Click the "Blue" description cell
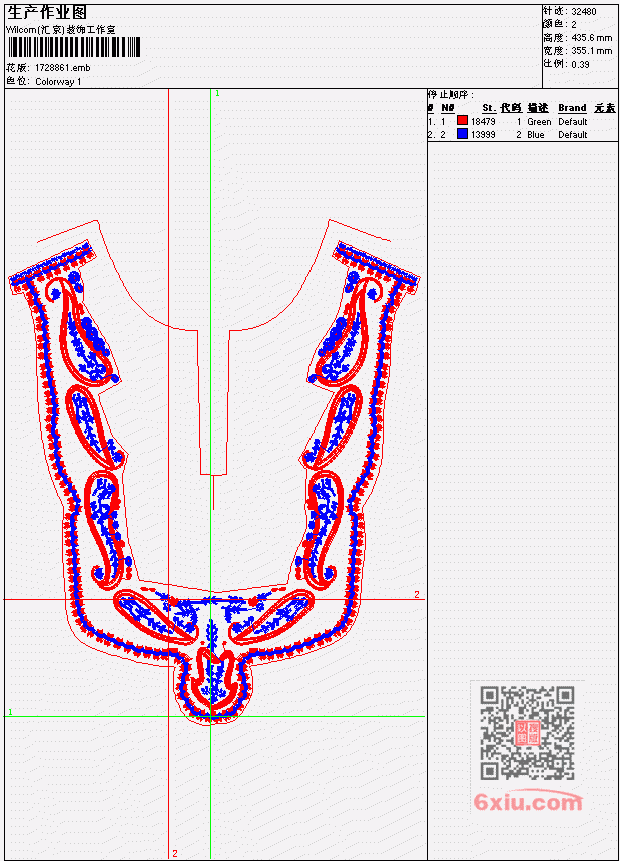This screenshot has height=861, width=620. (x=536, y=135)
